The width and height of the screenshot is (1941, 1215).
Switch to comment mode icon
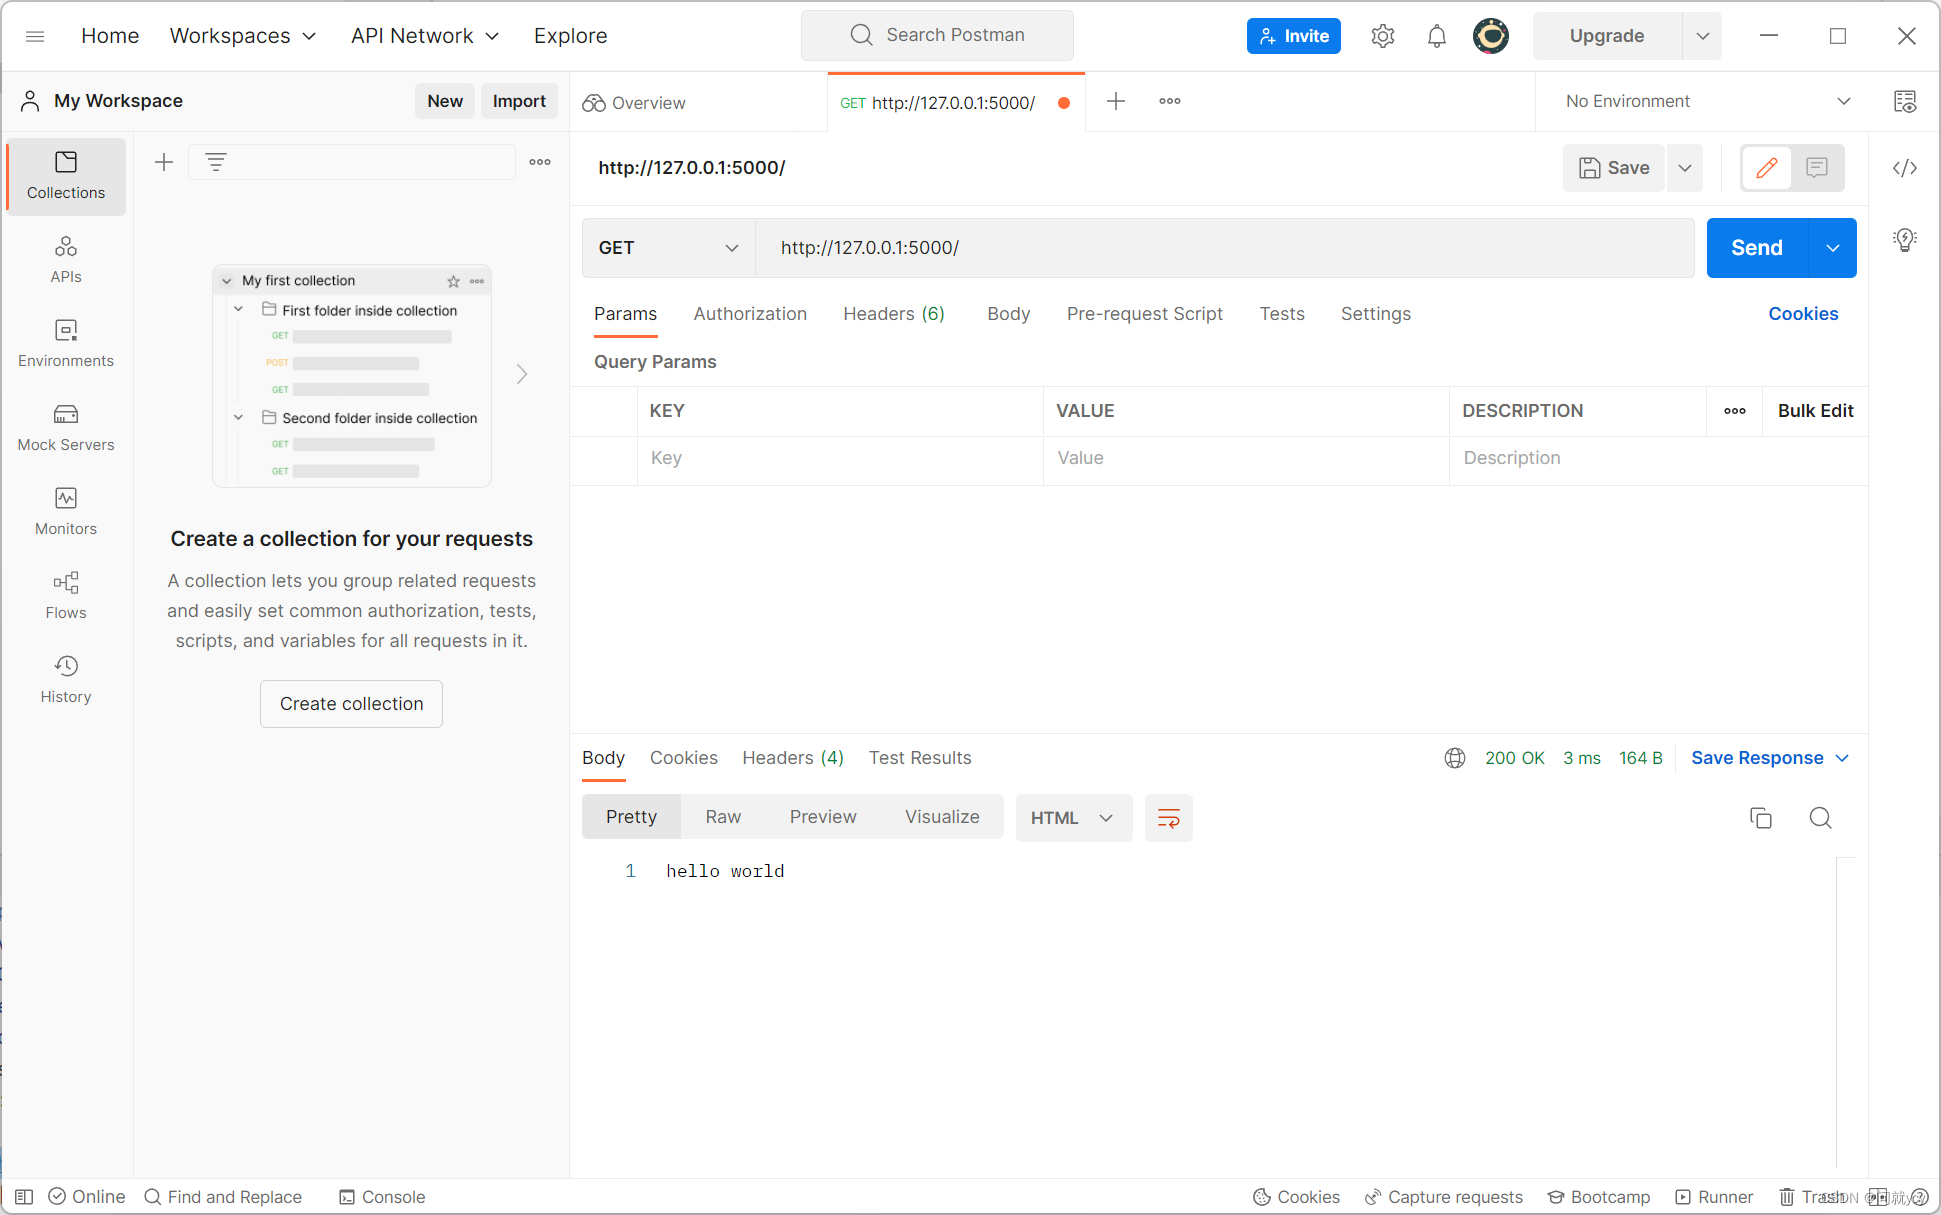click(x=1817, y=168)
